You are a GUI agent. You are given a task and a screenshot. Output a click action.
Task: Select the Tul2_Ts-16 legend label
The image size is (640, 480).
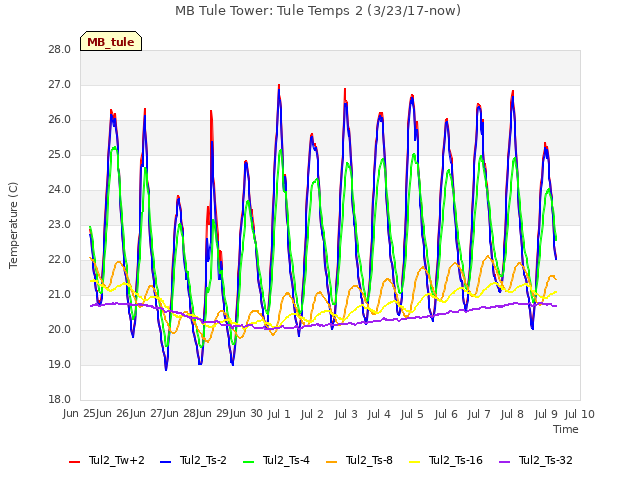click(x=456, y=460)
